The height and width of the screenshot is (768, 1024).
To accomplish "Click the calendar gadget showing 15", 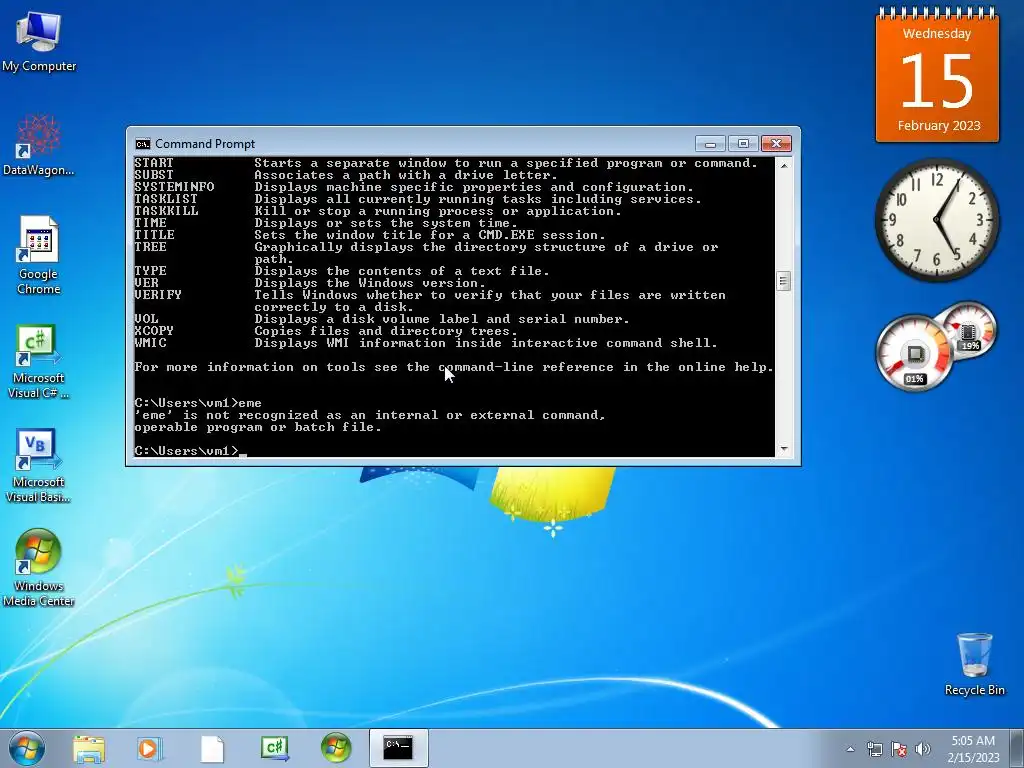I will 937,75.
